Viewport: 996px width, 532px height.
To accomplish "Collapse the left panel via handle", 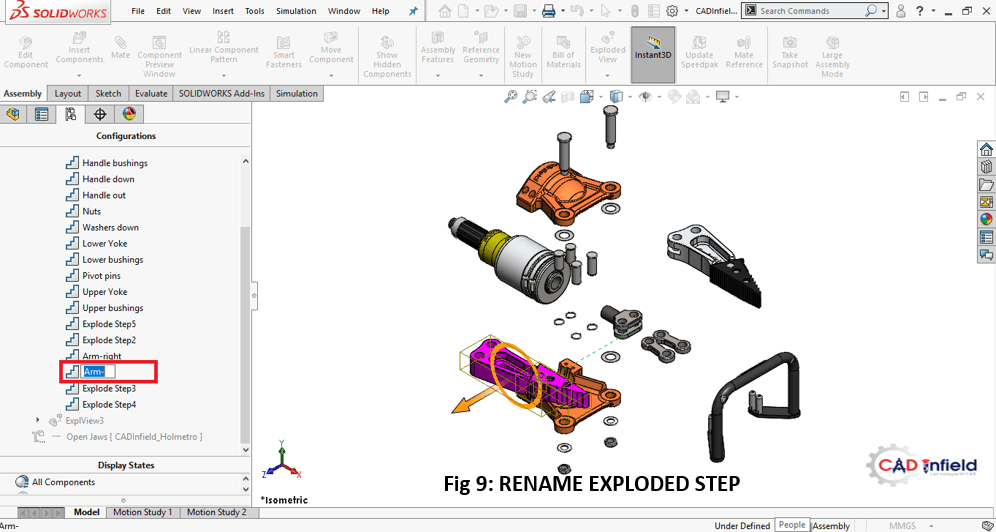I will pos(255,296).
